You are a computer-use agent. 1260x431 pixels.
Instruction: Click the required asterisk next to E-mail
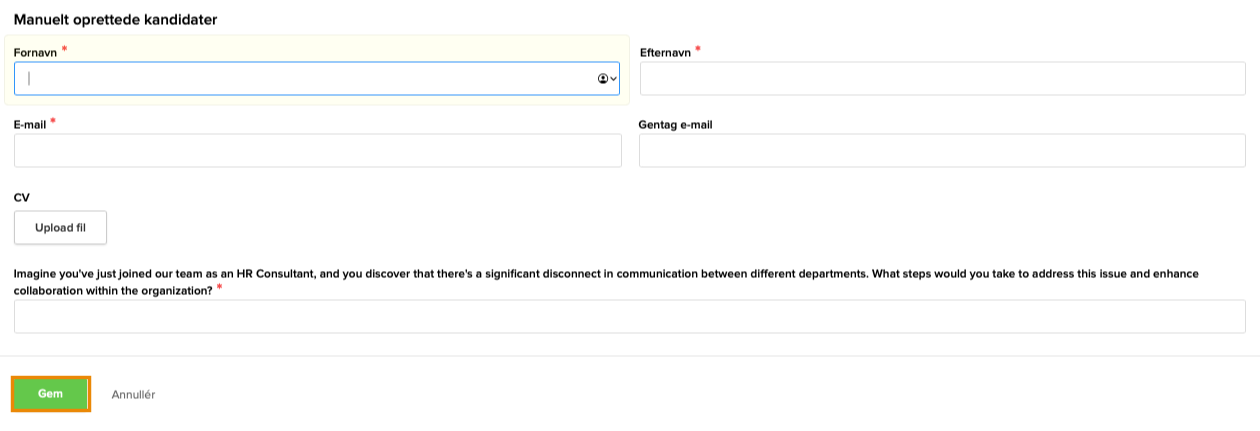pyautogui.click(x=53, y=122)
